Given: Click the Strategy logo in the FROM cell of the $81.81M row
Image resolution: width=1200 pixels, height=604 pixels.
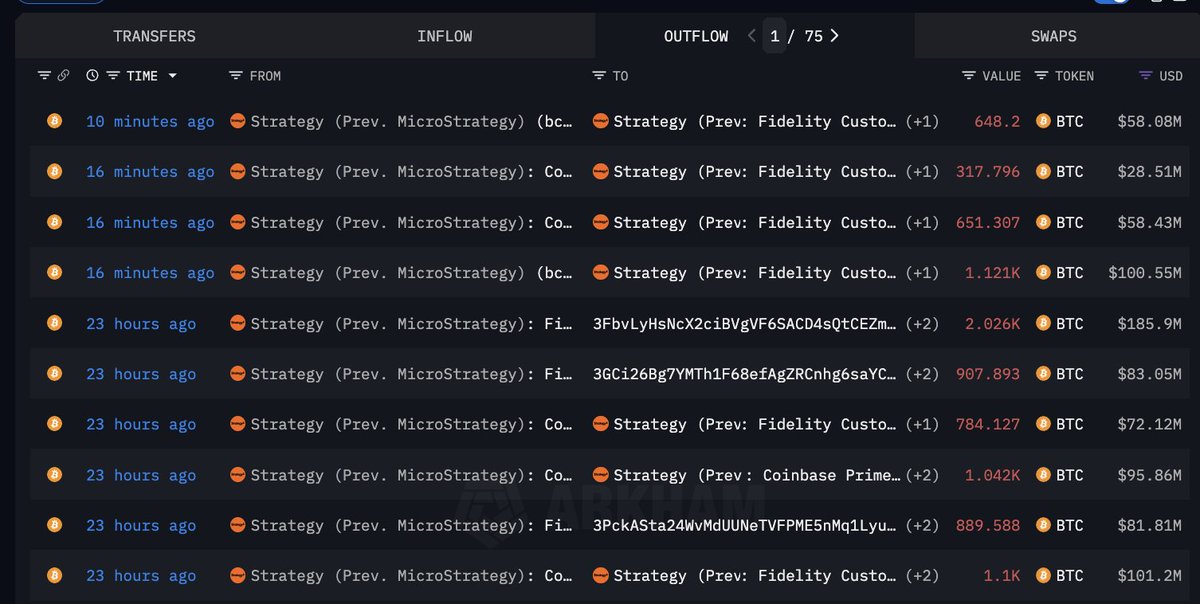Looking at the screenshot, I should click(238, 525).
